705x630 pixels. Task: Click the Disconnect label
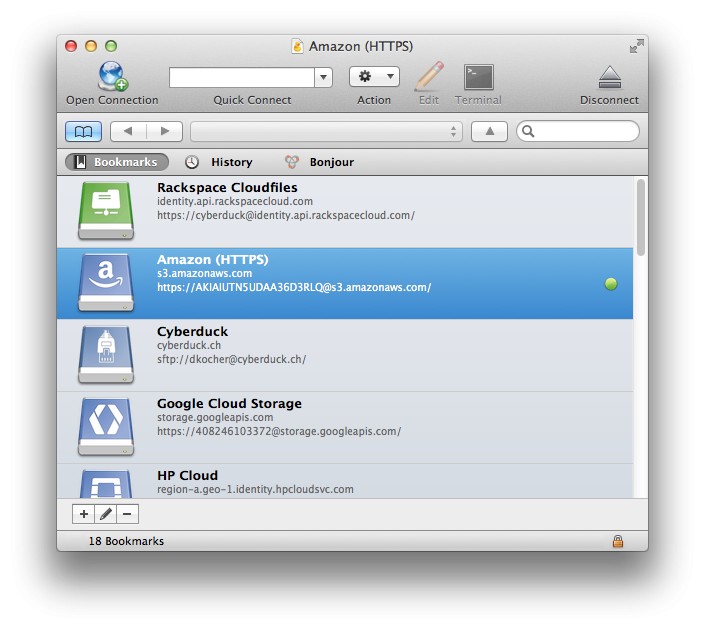[609, 100]
